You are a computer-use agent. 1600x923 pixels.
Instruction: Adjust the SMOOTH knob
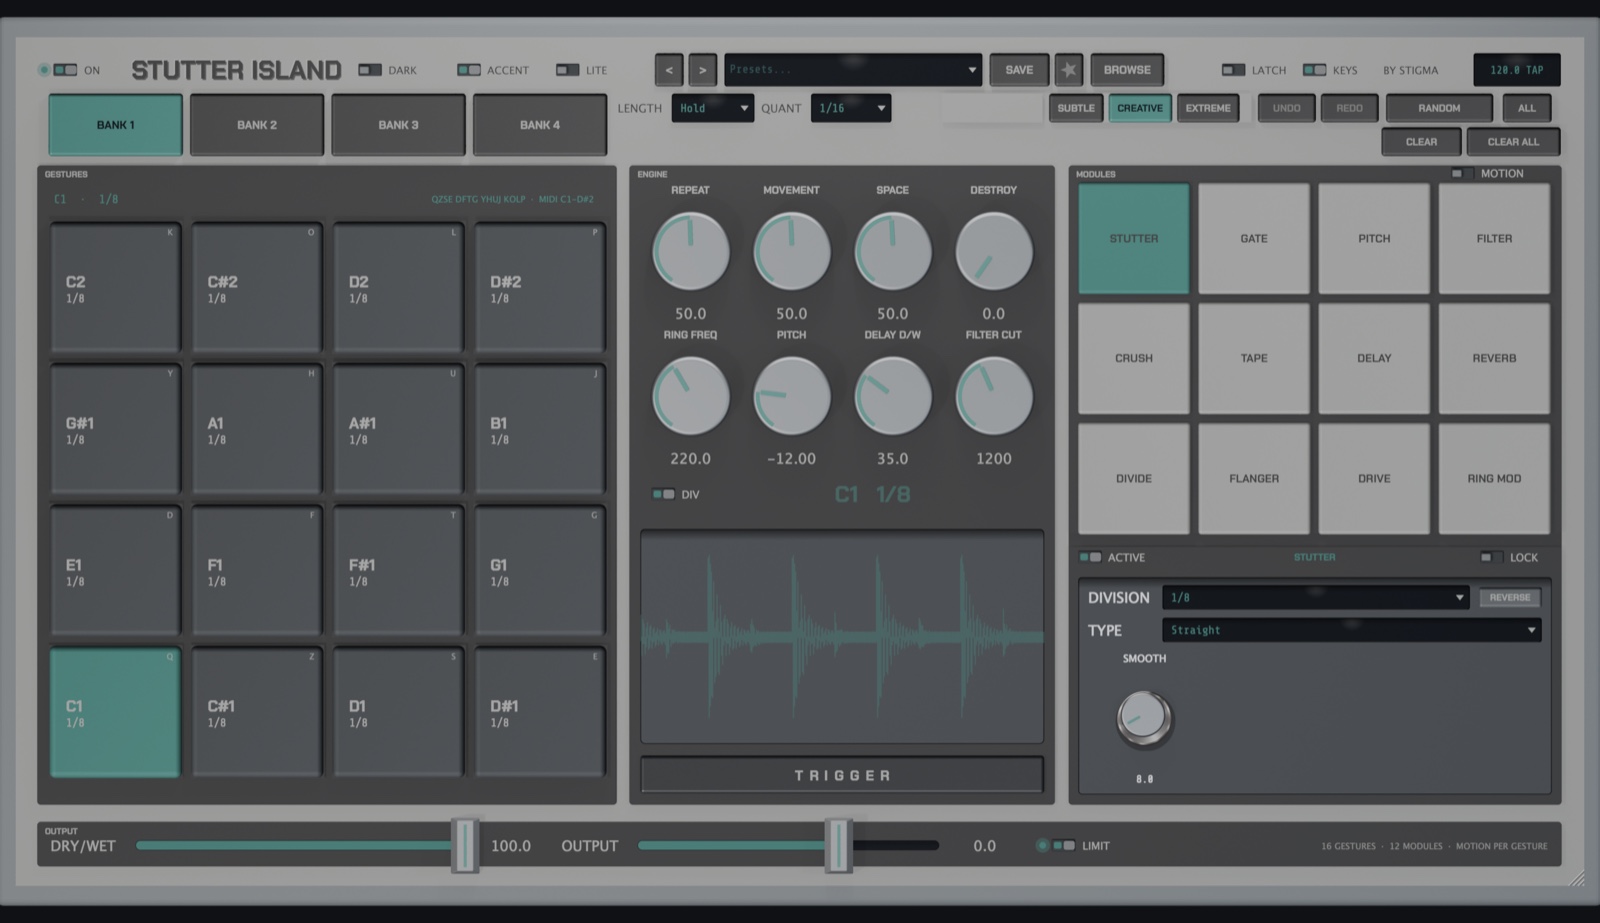(1144, 718)
